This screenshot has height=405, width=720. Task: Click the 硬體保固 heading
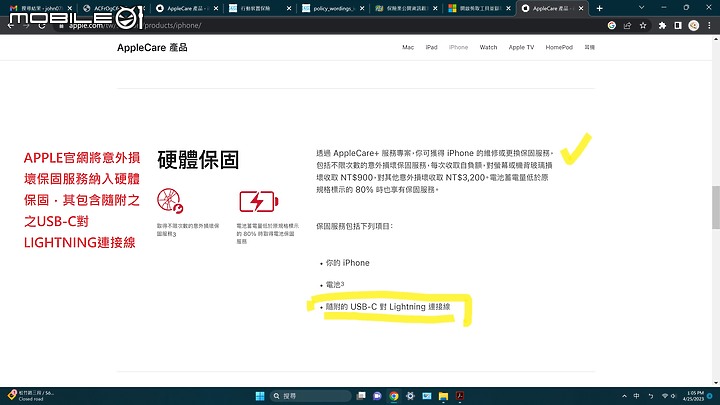click(x=198, y=160)
